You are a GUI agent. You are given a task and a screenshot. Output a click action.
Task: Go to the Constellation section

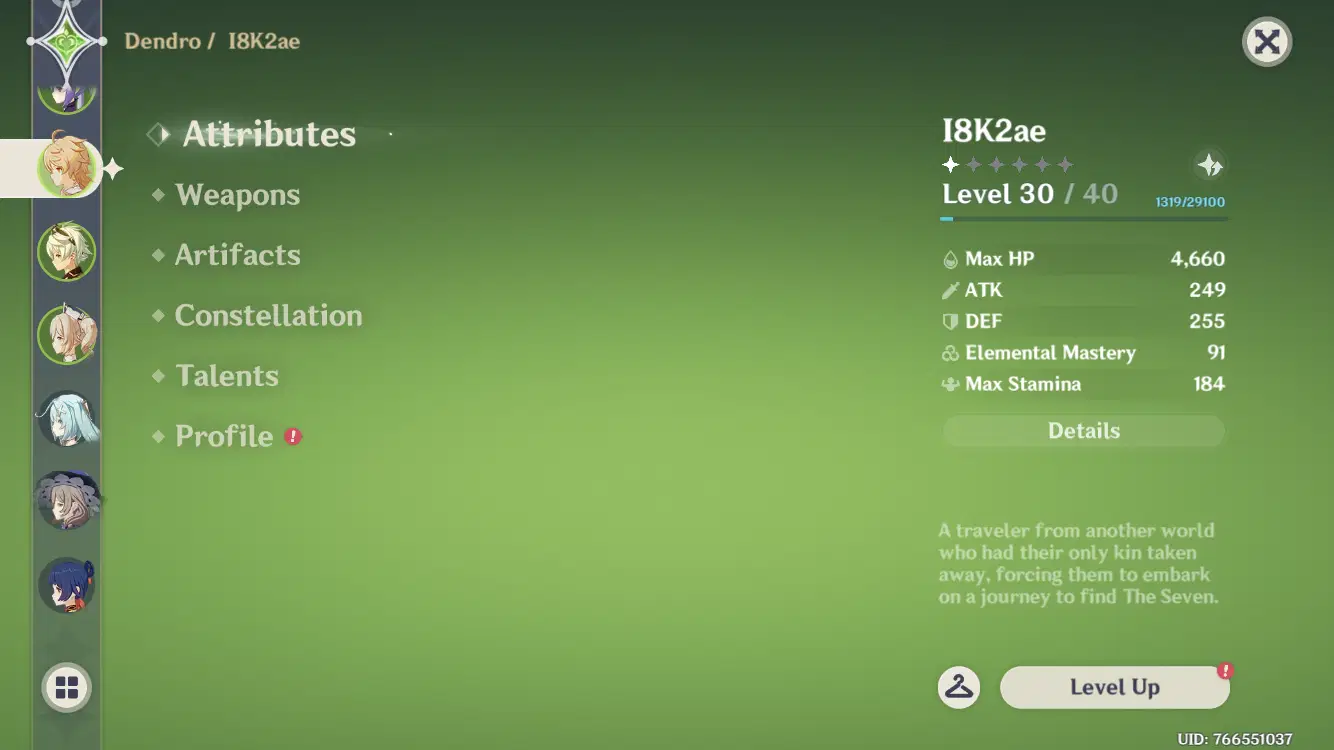click(x=268, y=316)
